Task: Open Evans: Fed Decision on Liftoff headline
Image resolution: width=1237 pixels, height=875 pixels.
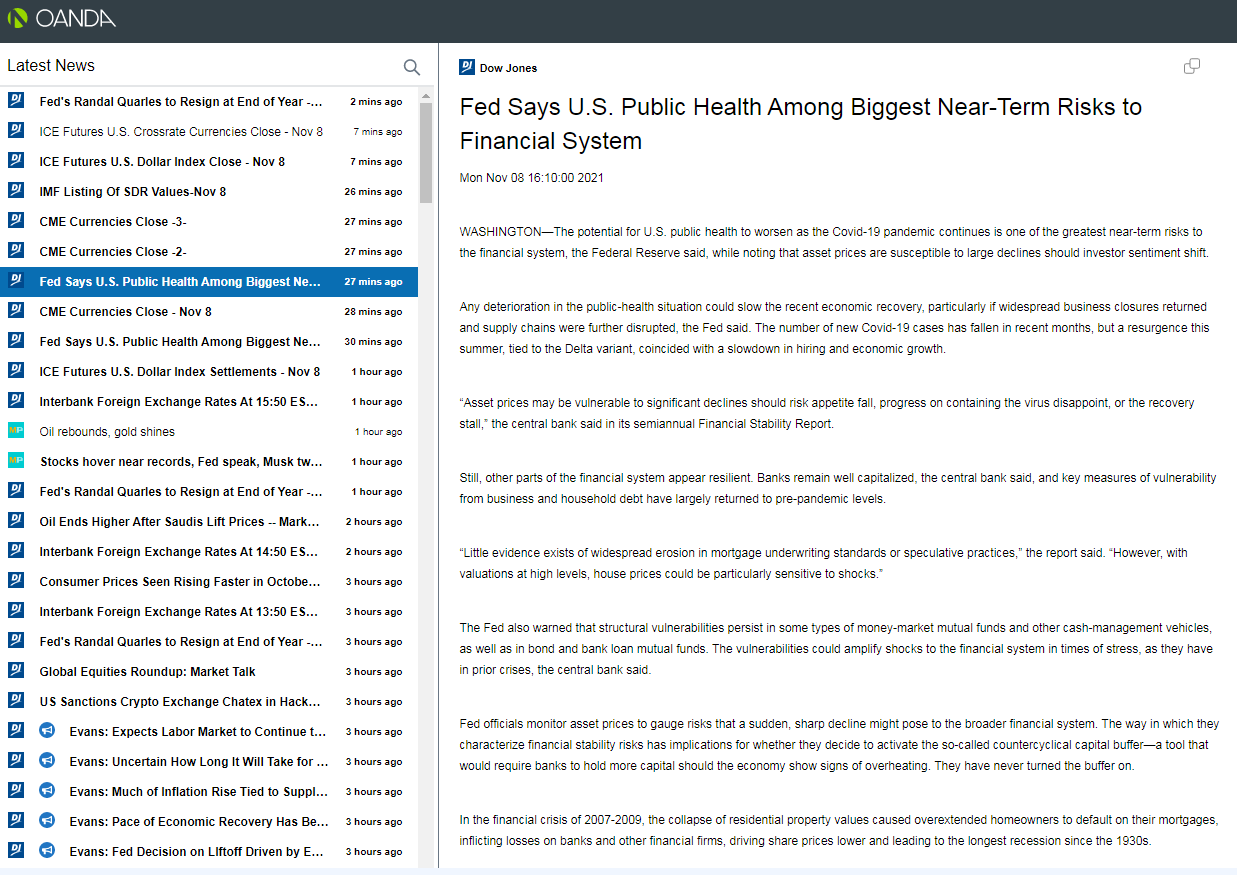Action: coord(196,852)
